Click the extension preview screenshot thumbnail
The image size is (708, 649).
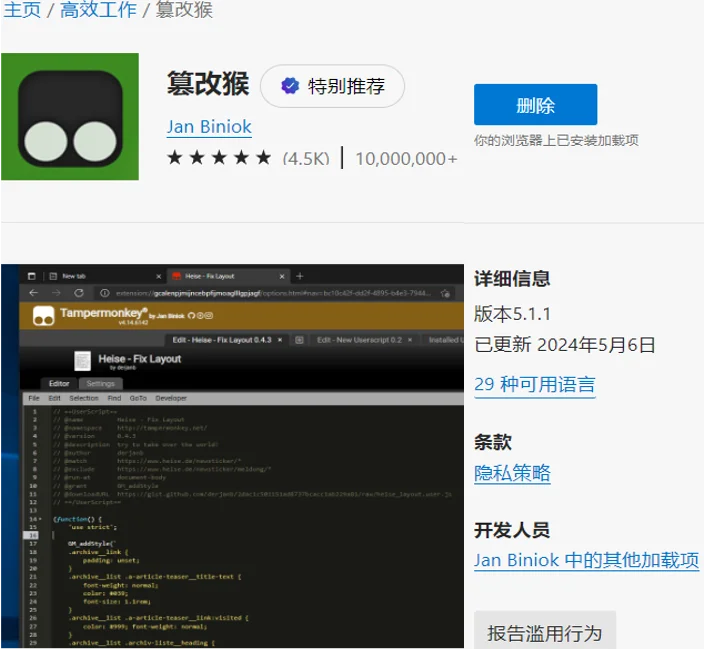coord(232,456)
